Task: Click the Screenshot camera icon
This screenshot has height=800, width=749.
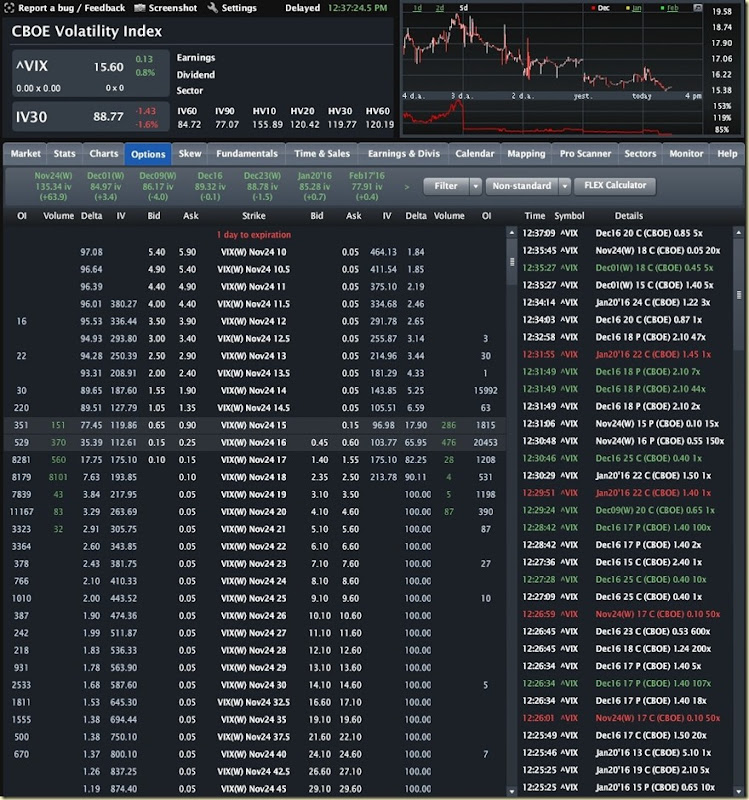Action: tap(139, 8)
